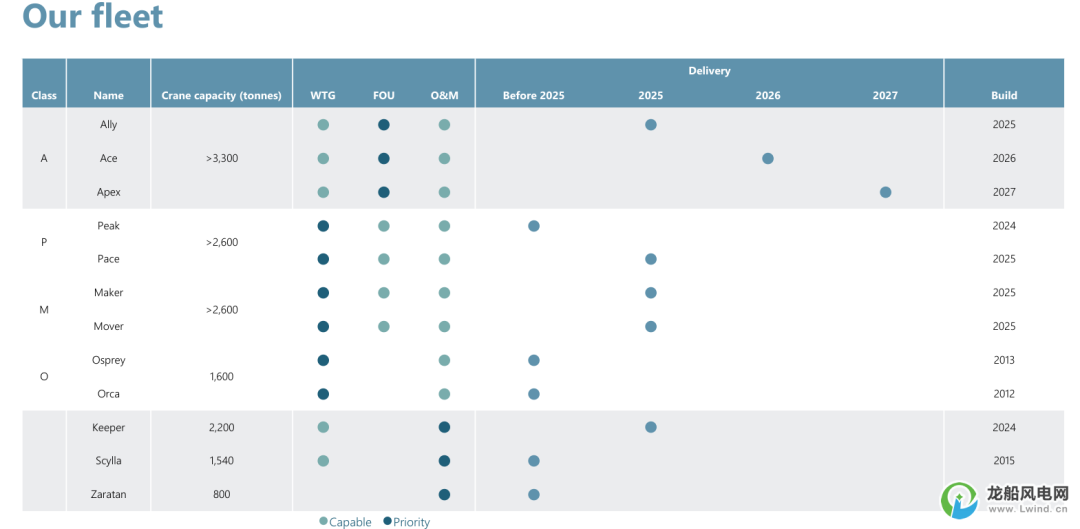
Task: Click Apex's 2027 delivery dot
Action: pos(885,192)
